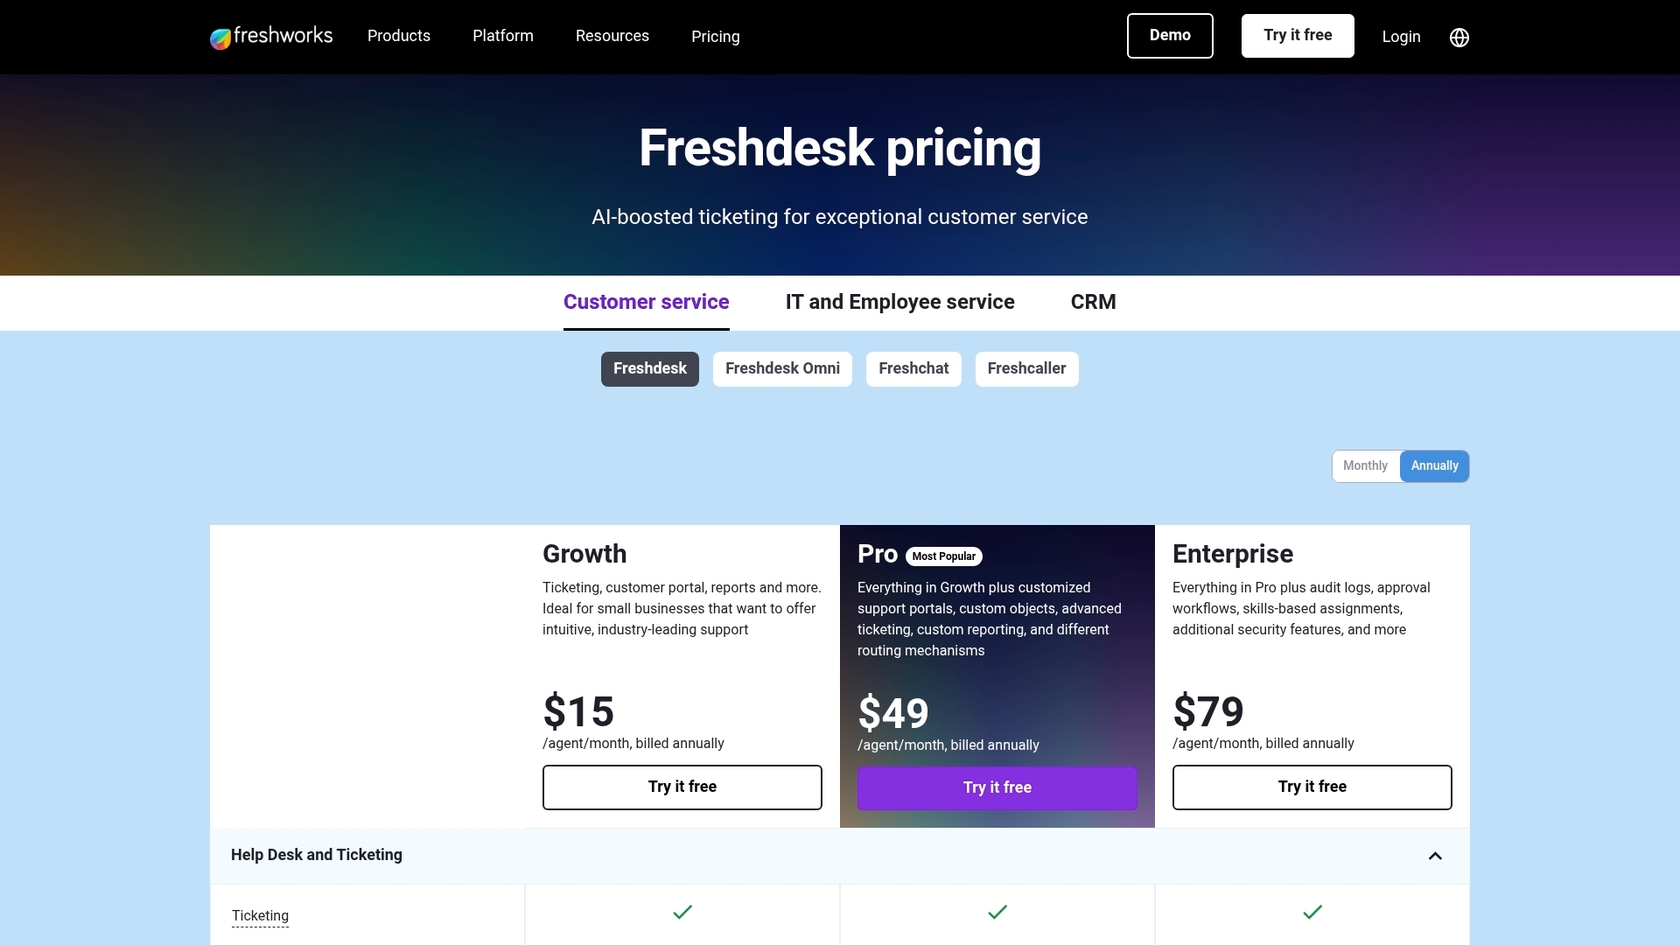Click the green checkmark under Growth for Ticketing
This screenshot has height=945, width=1680.
pyautogui.click(x=682, y=912)
